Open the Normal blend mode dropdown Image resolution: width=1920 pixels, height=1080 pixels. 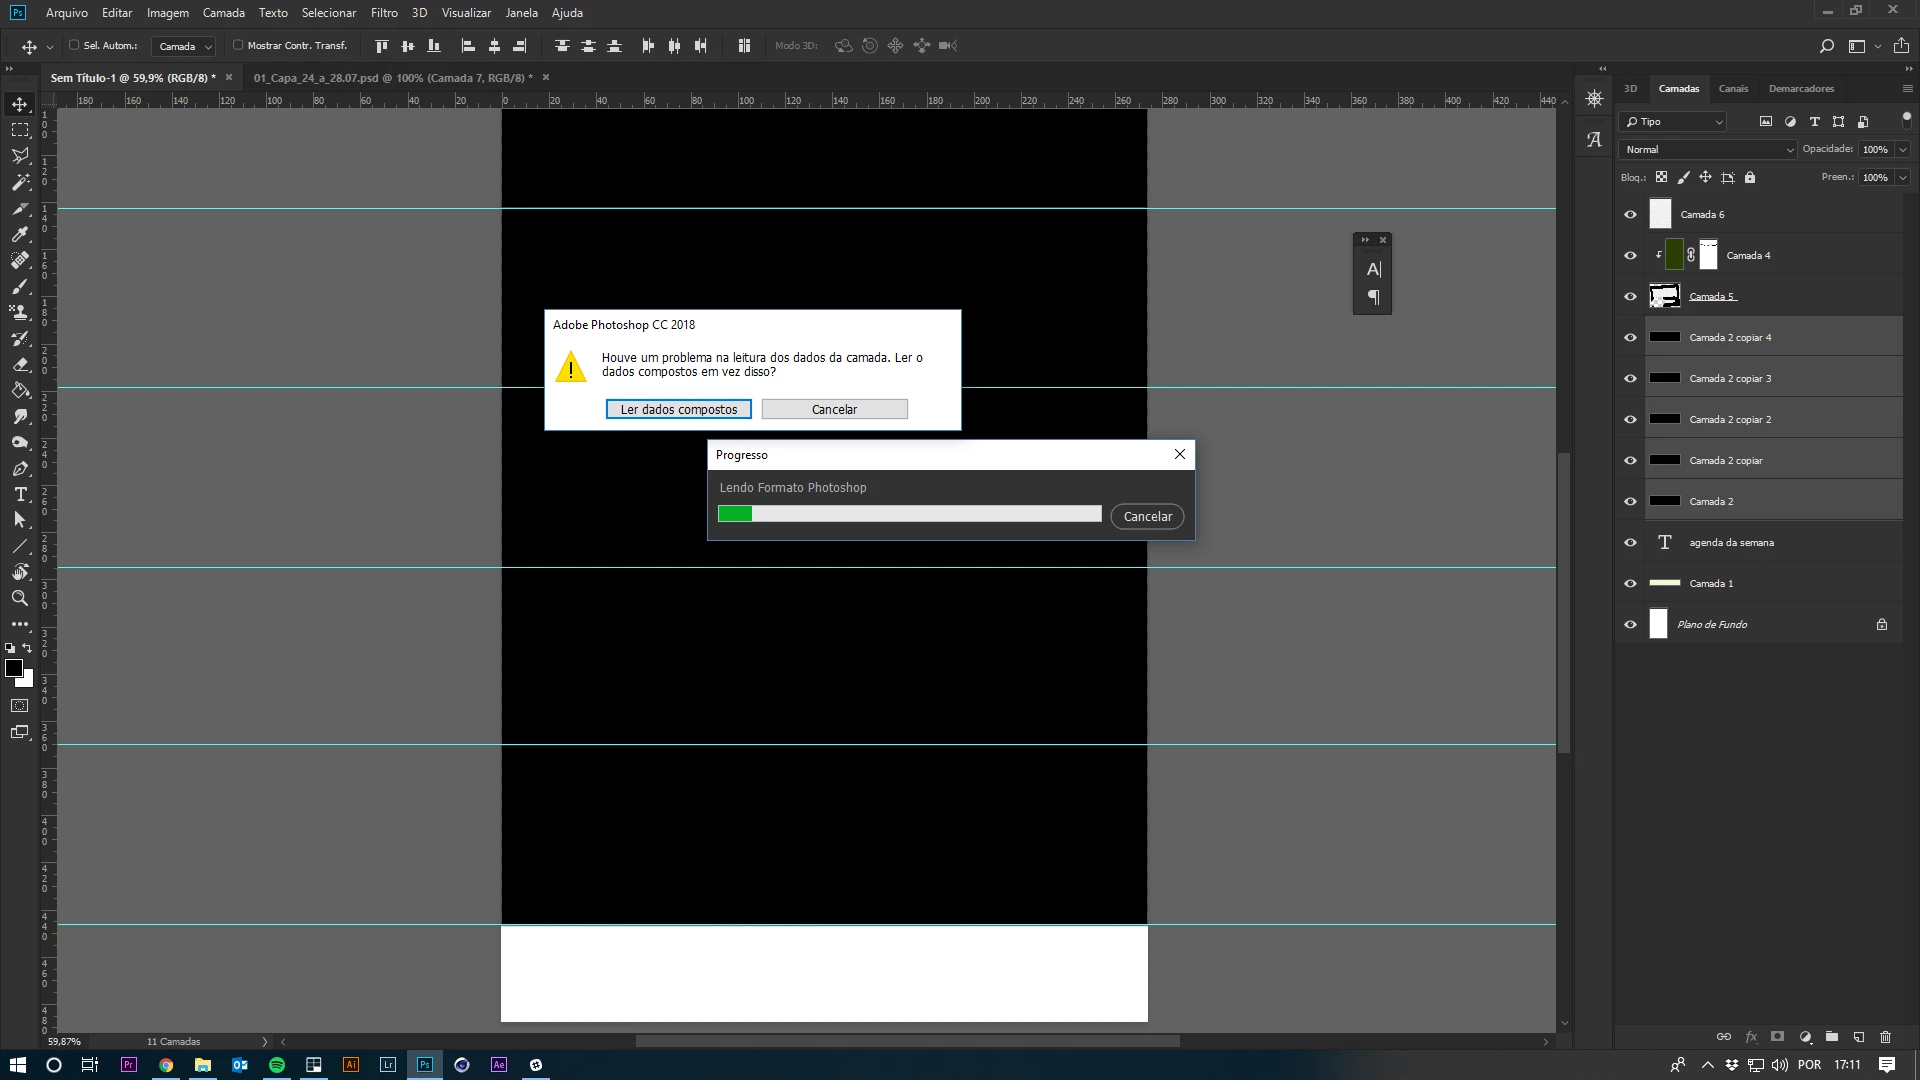[1708, 149]
